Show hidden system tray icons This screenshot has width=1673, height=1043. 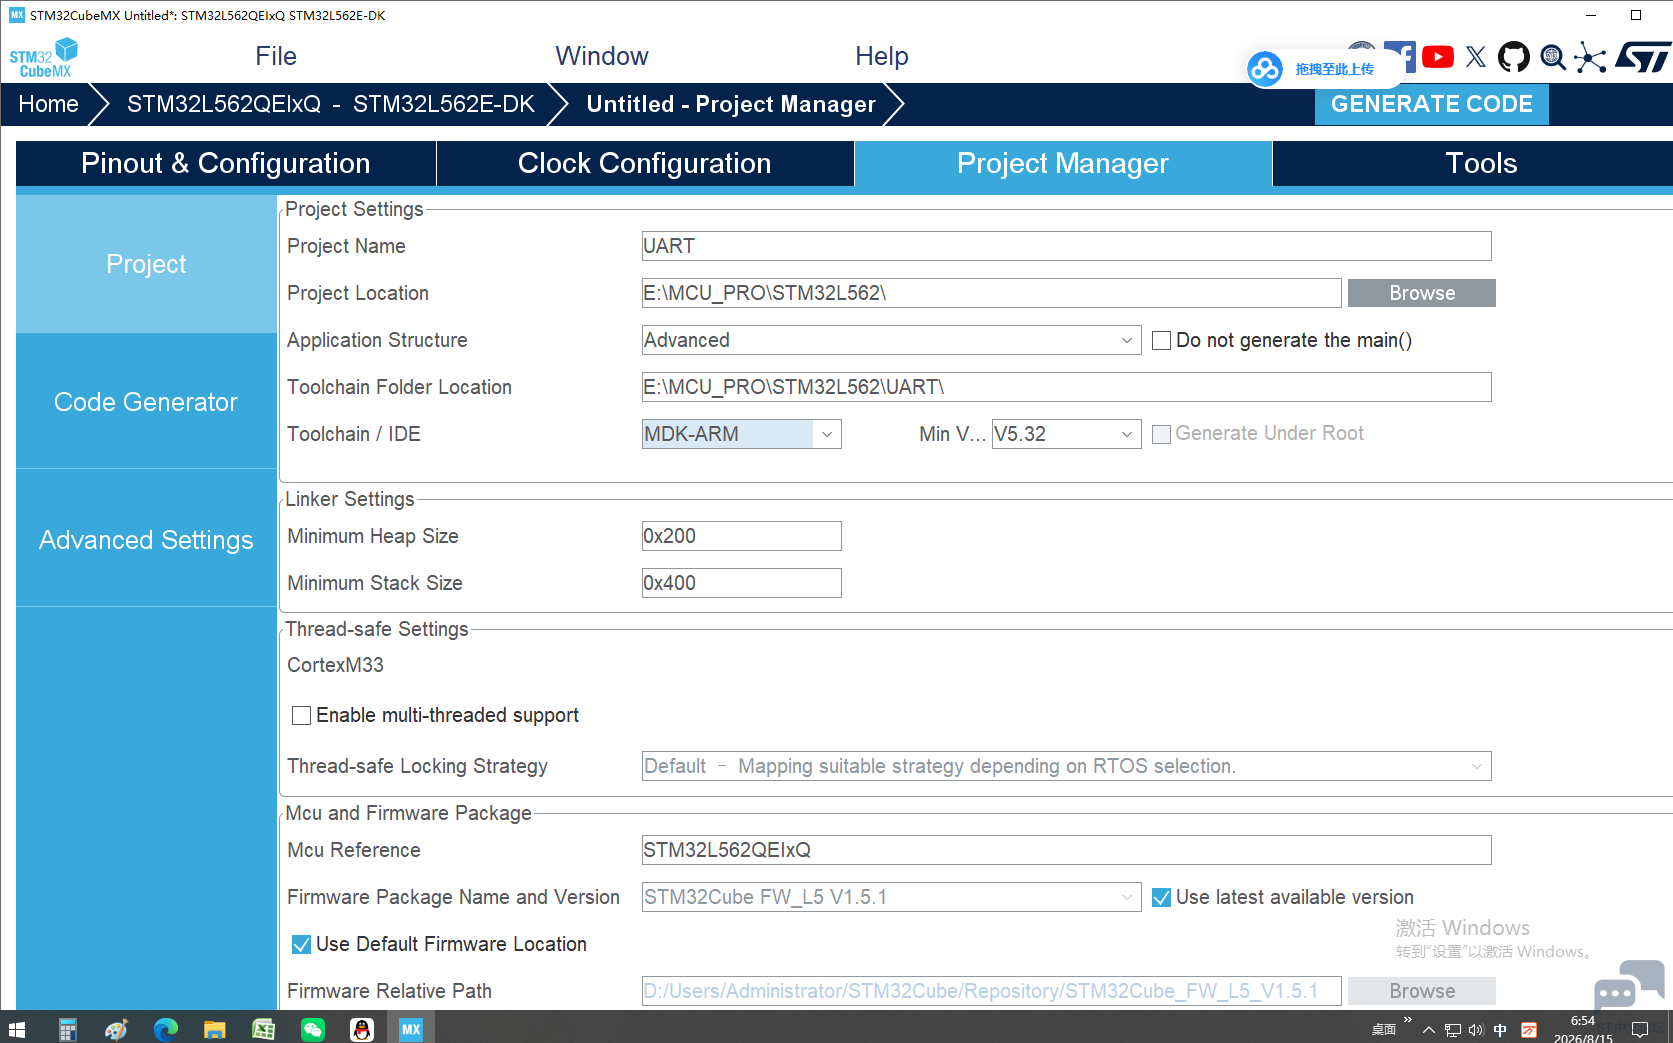click(1428, 1030)
